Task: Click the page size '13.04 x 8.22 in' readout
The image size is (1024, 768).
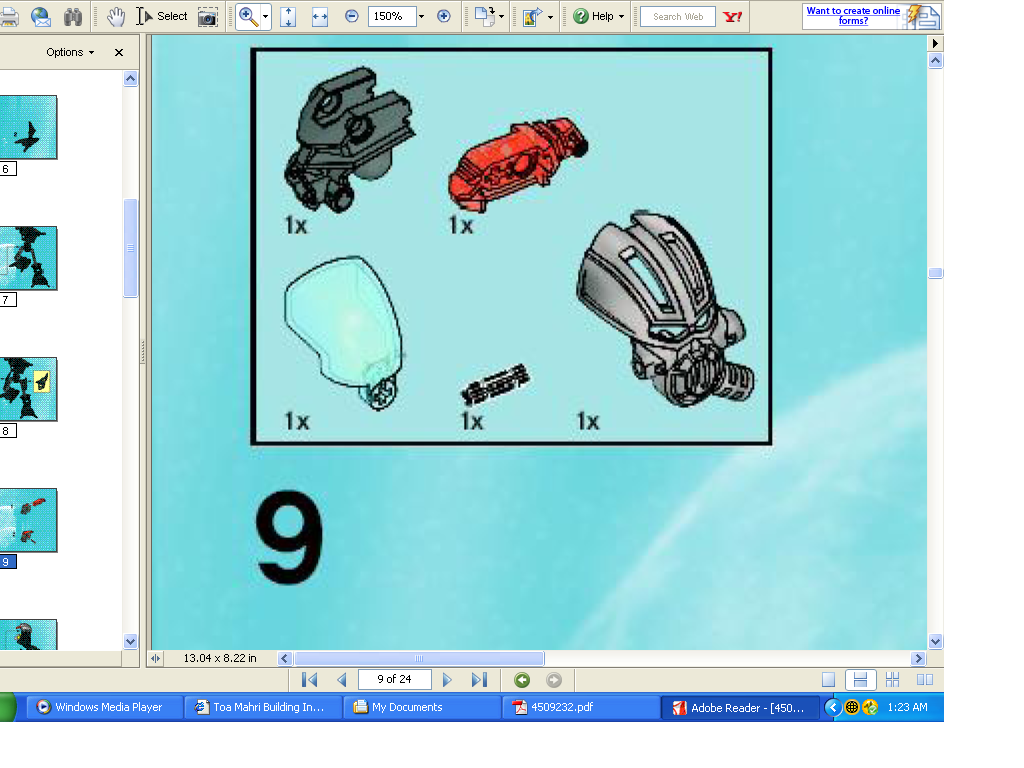Action: point(220,658)
